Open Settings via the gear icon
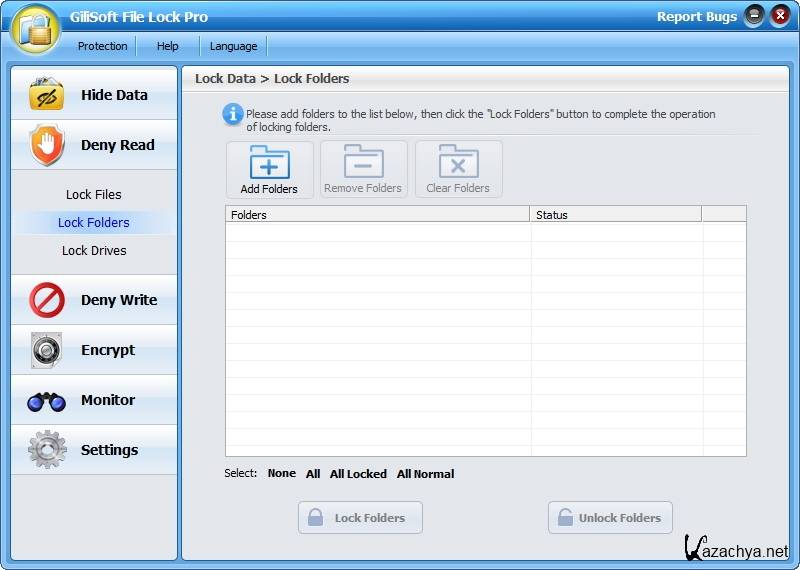Screen dimensions: 800x570 (46, 450)
